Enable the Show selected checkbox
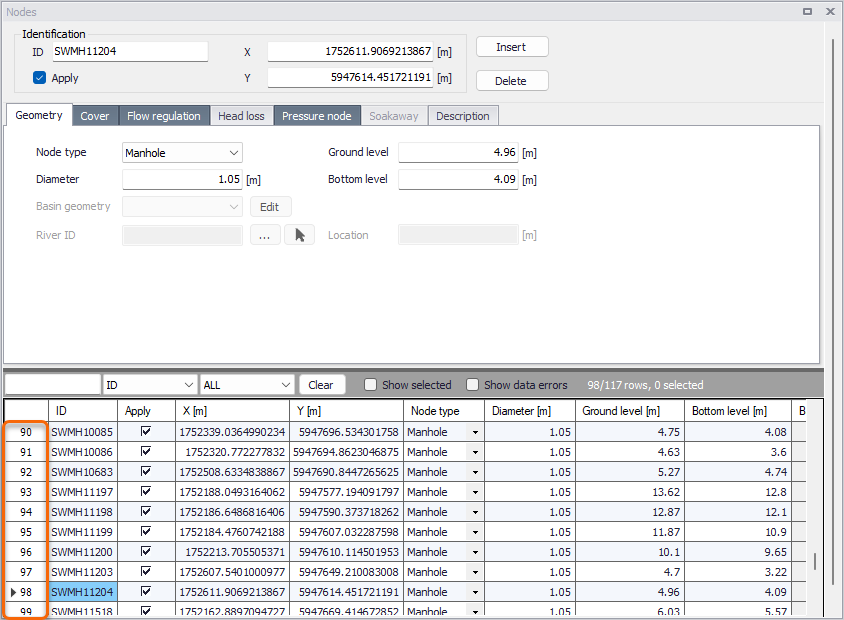 pyautogui.click(x=370, y=385)
